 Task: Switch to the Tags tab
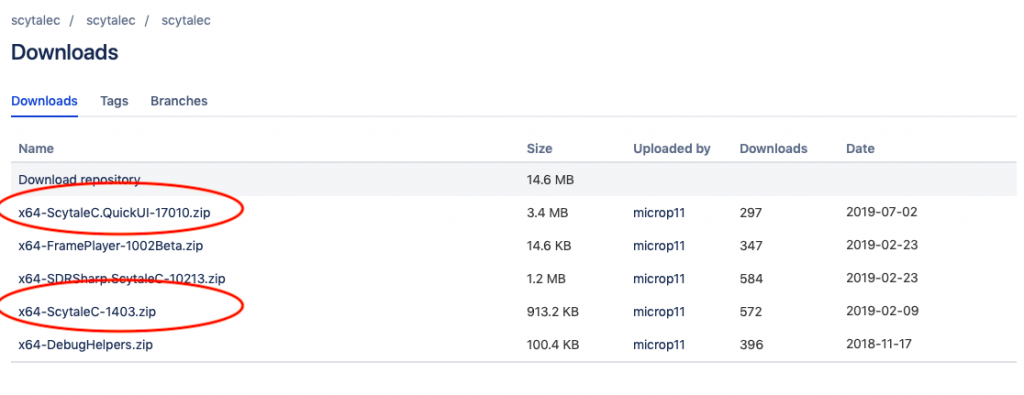click(114, 101)
